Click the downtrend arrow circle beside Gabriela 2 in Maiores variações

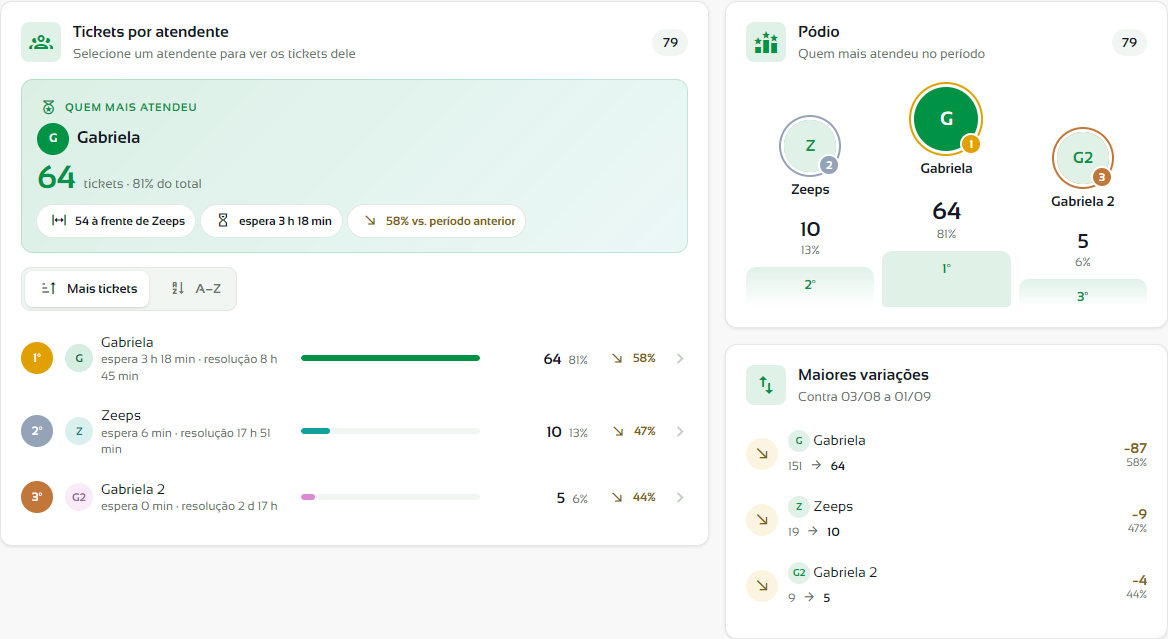pos(762,585)
